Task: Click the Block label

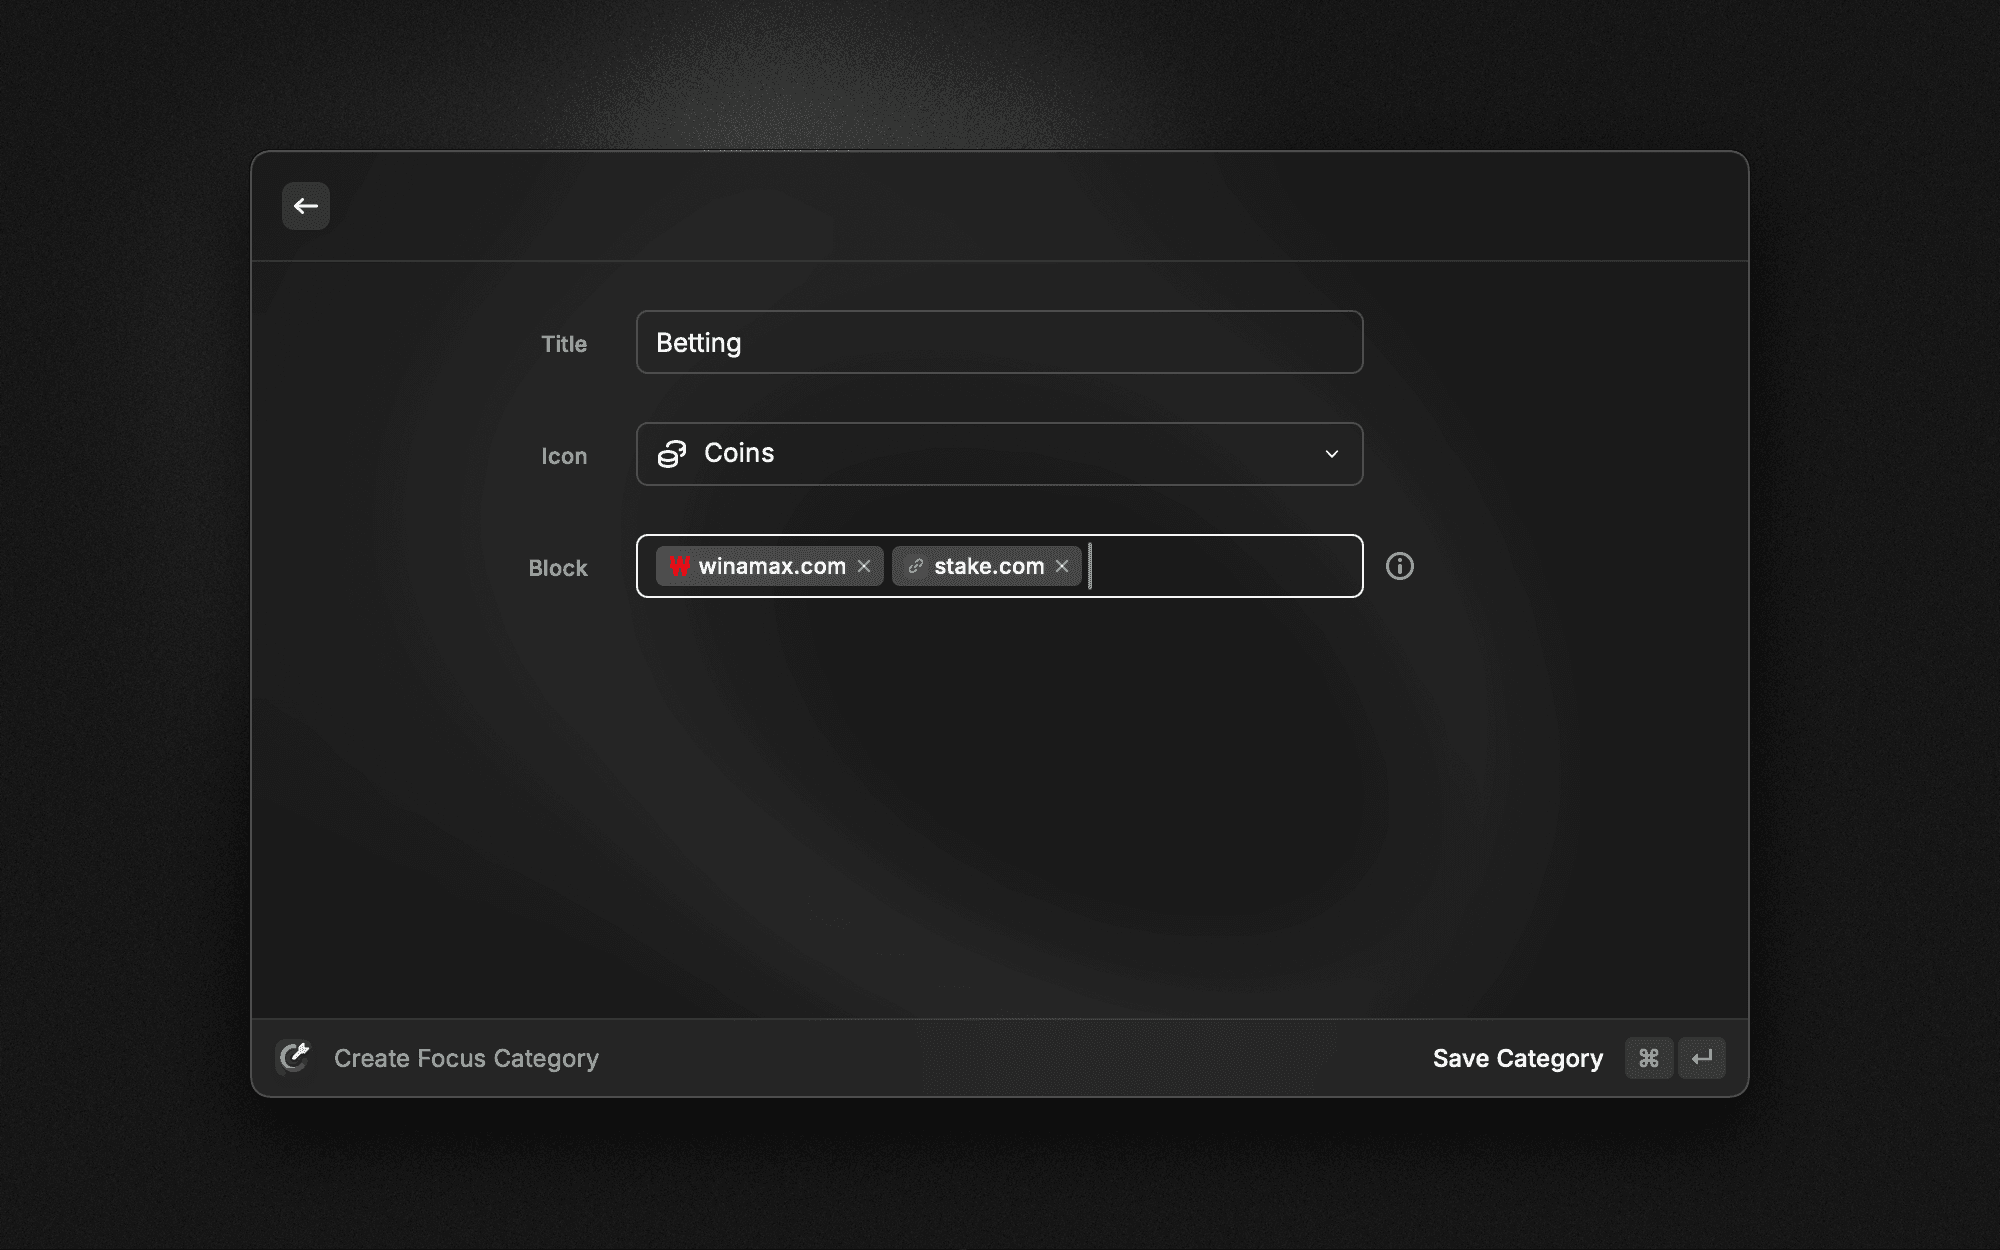Action: tap(558, 568)
